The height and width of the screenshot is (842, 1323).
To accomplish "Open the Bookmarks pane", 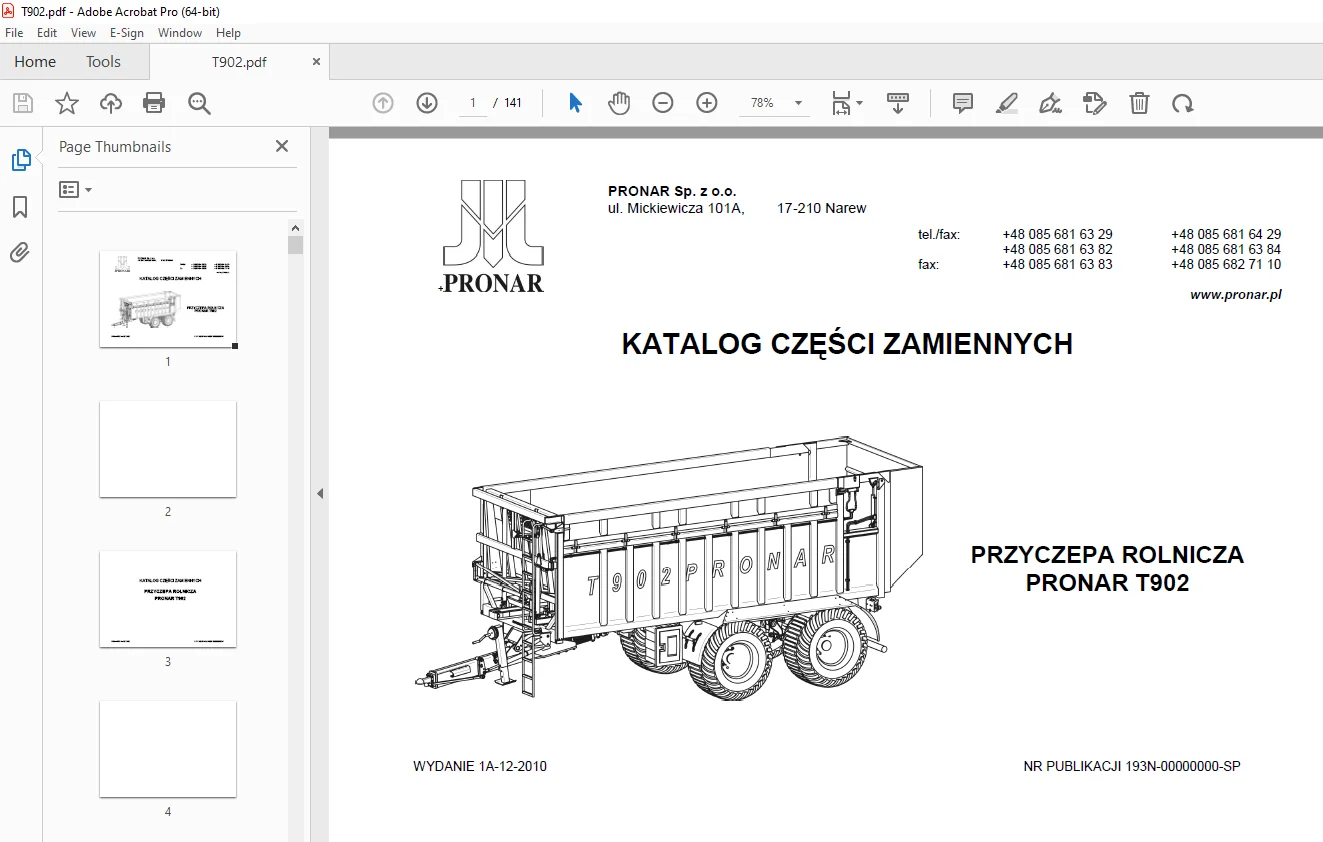I will (20, 207).
